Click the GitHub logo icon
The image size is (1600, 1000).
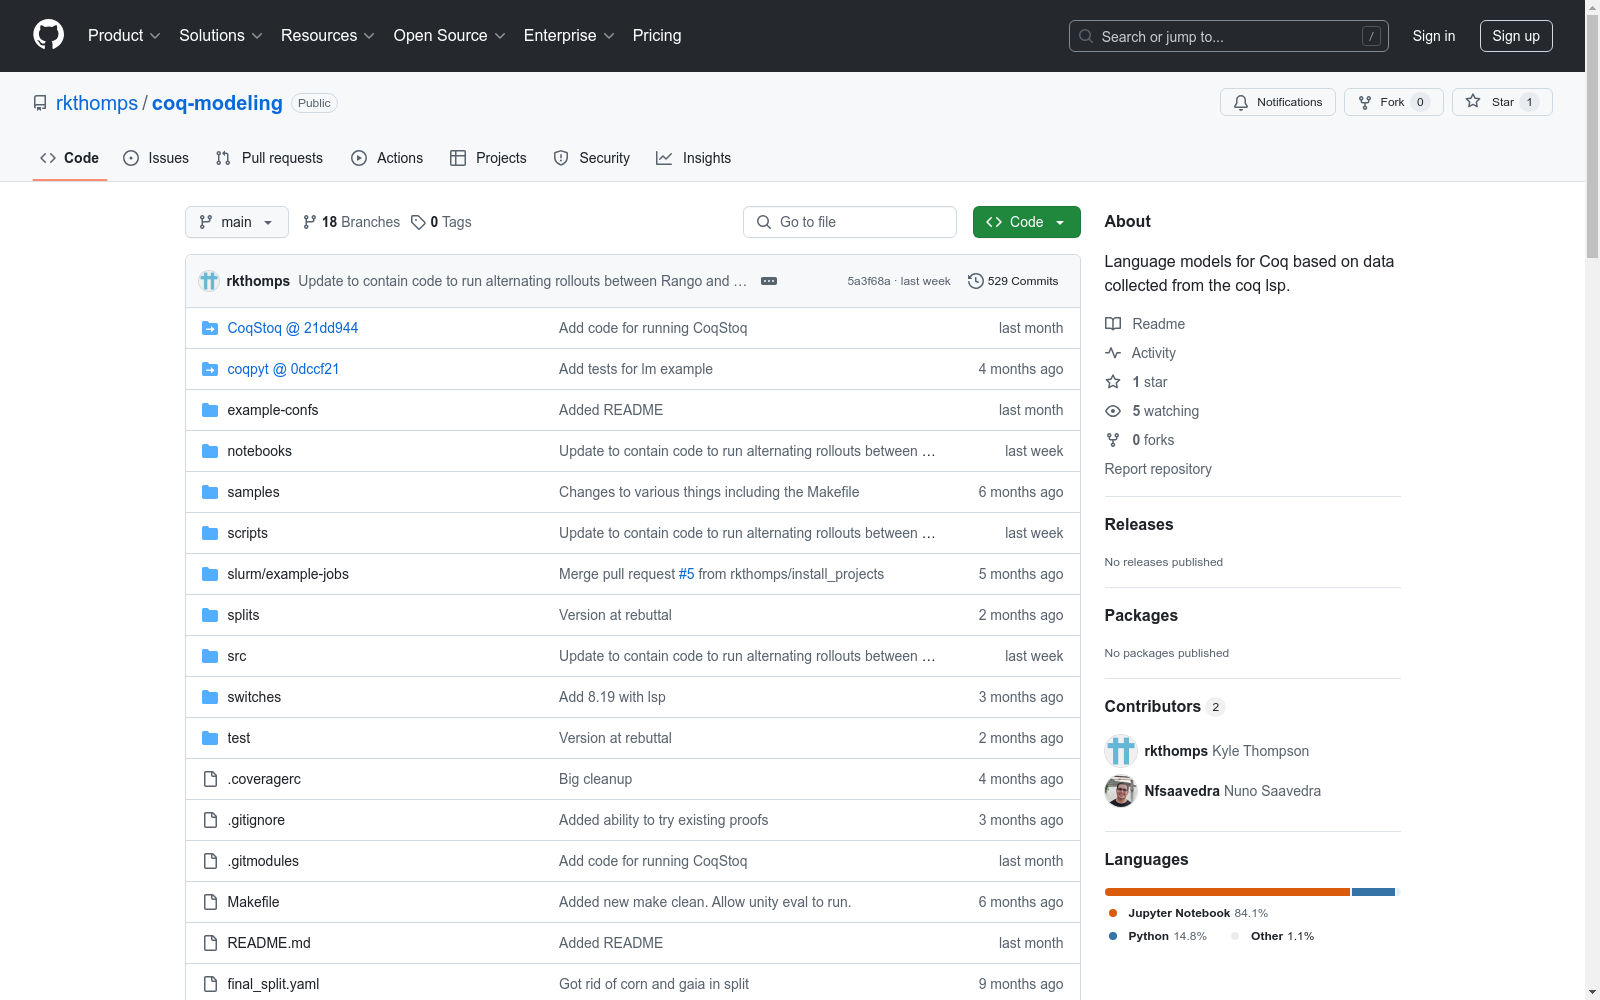(48, 35)
